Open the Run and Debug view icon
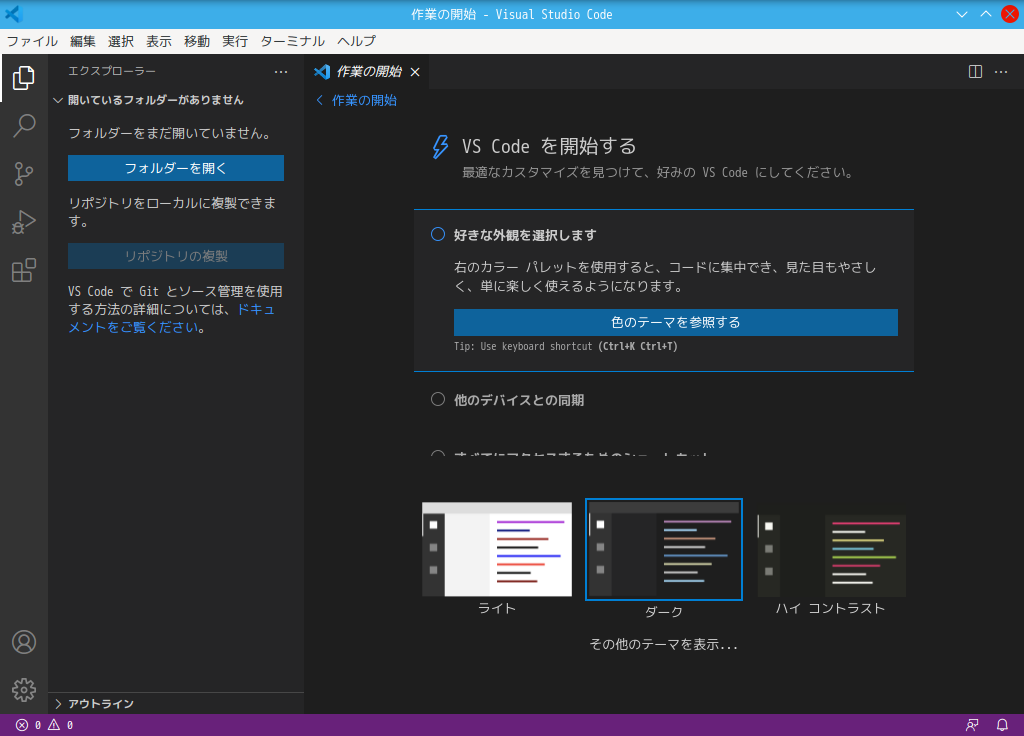Screen dimensions: 1024x736 coord(24,222)
